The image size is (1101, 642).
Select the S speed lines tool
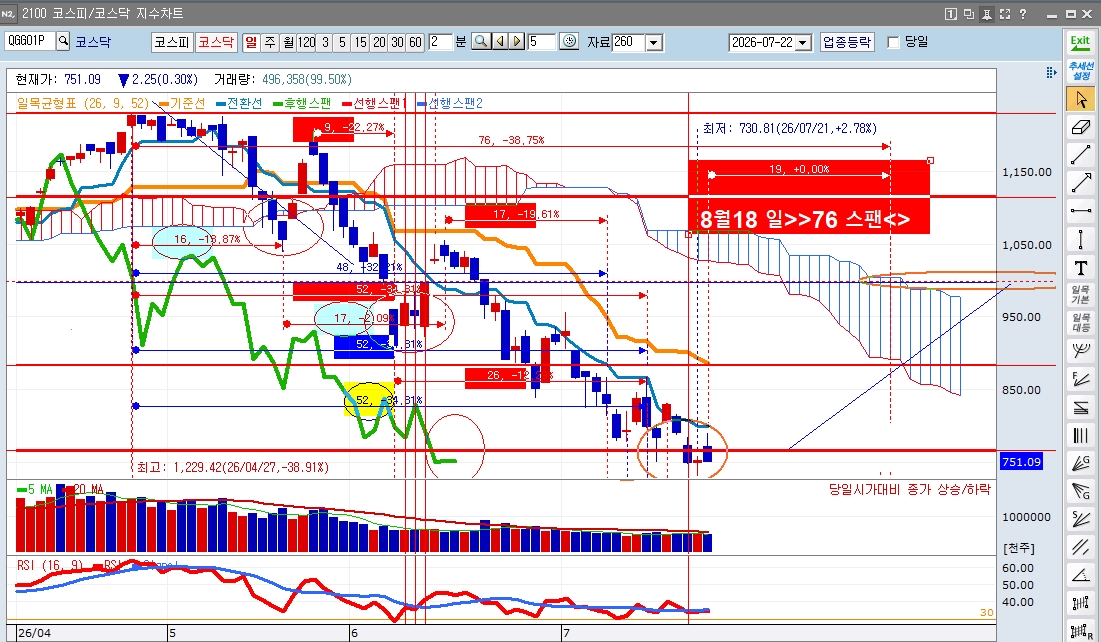coord(1080,518)
